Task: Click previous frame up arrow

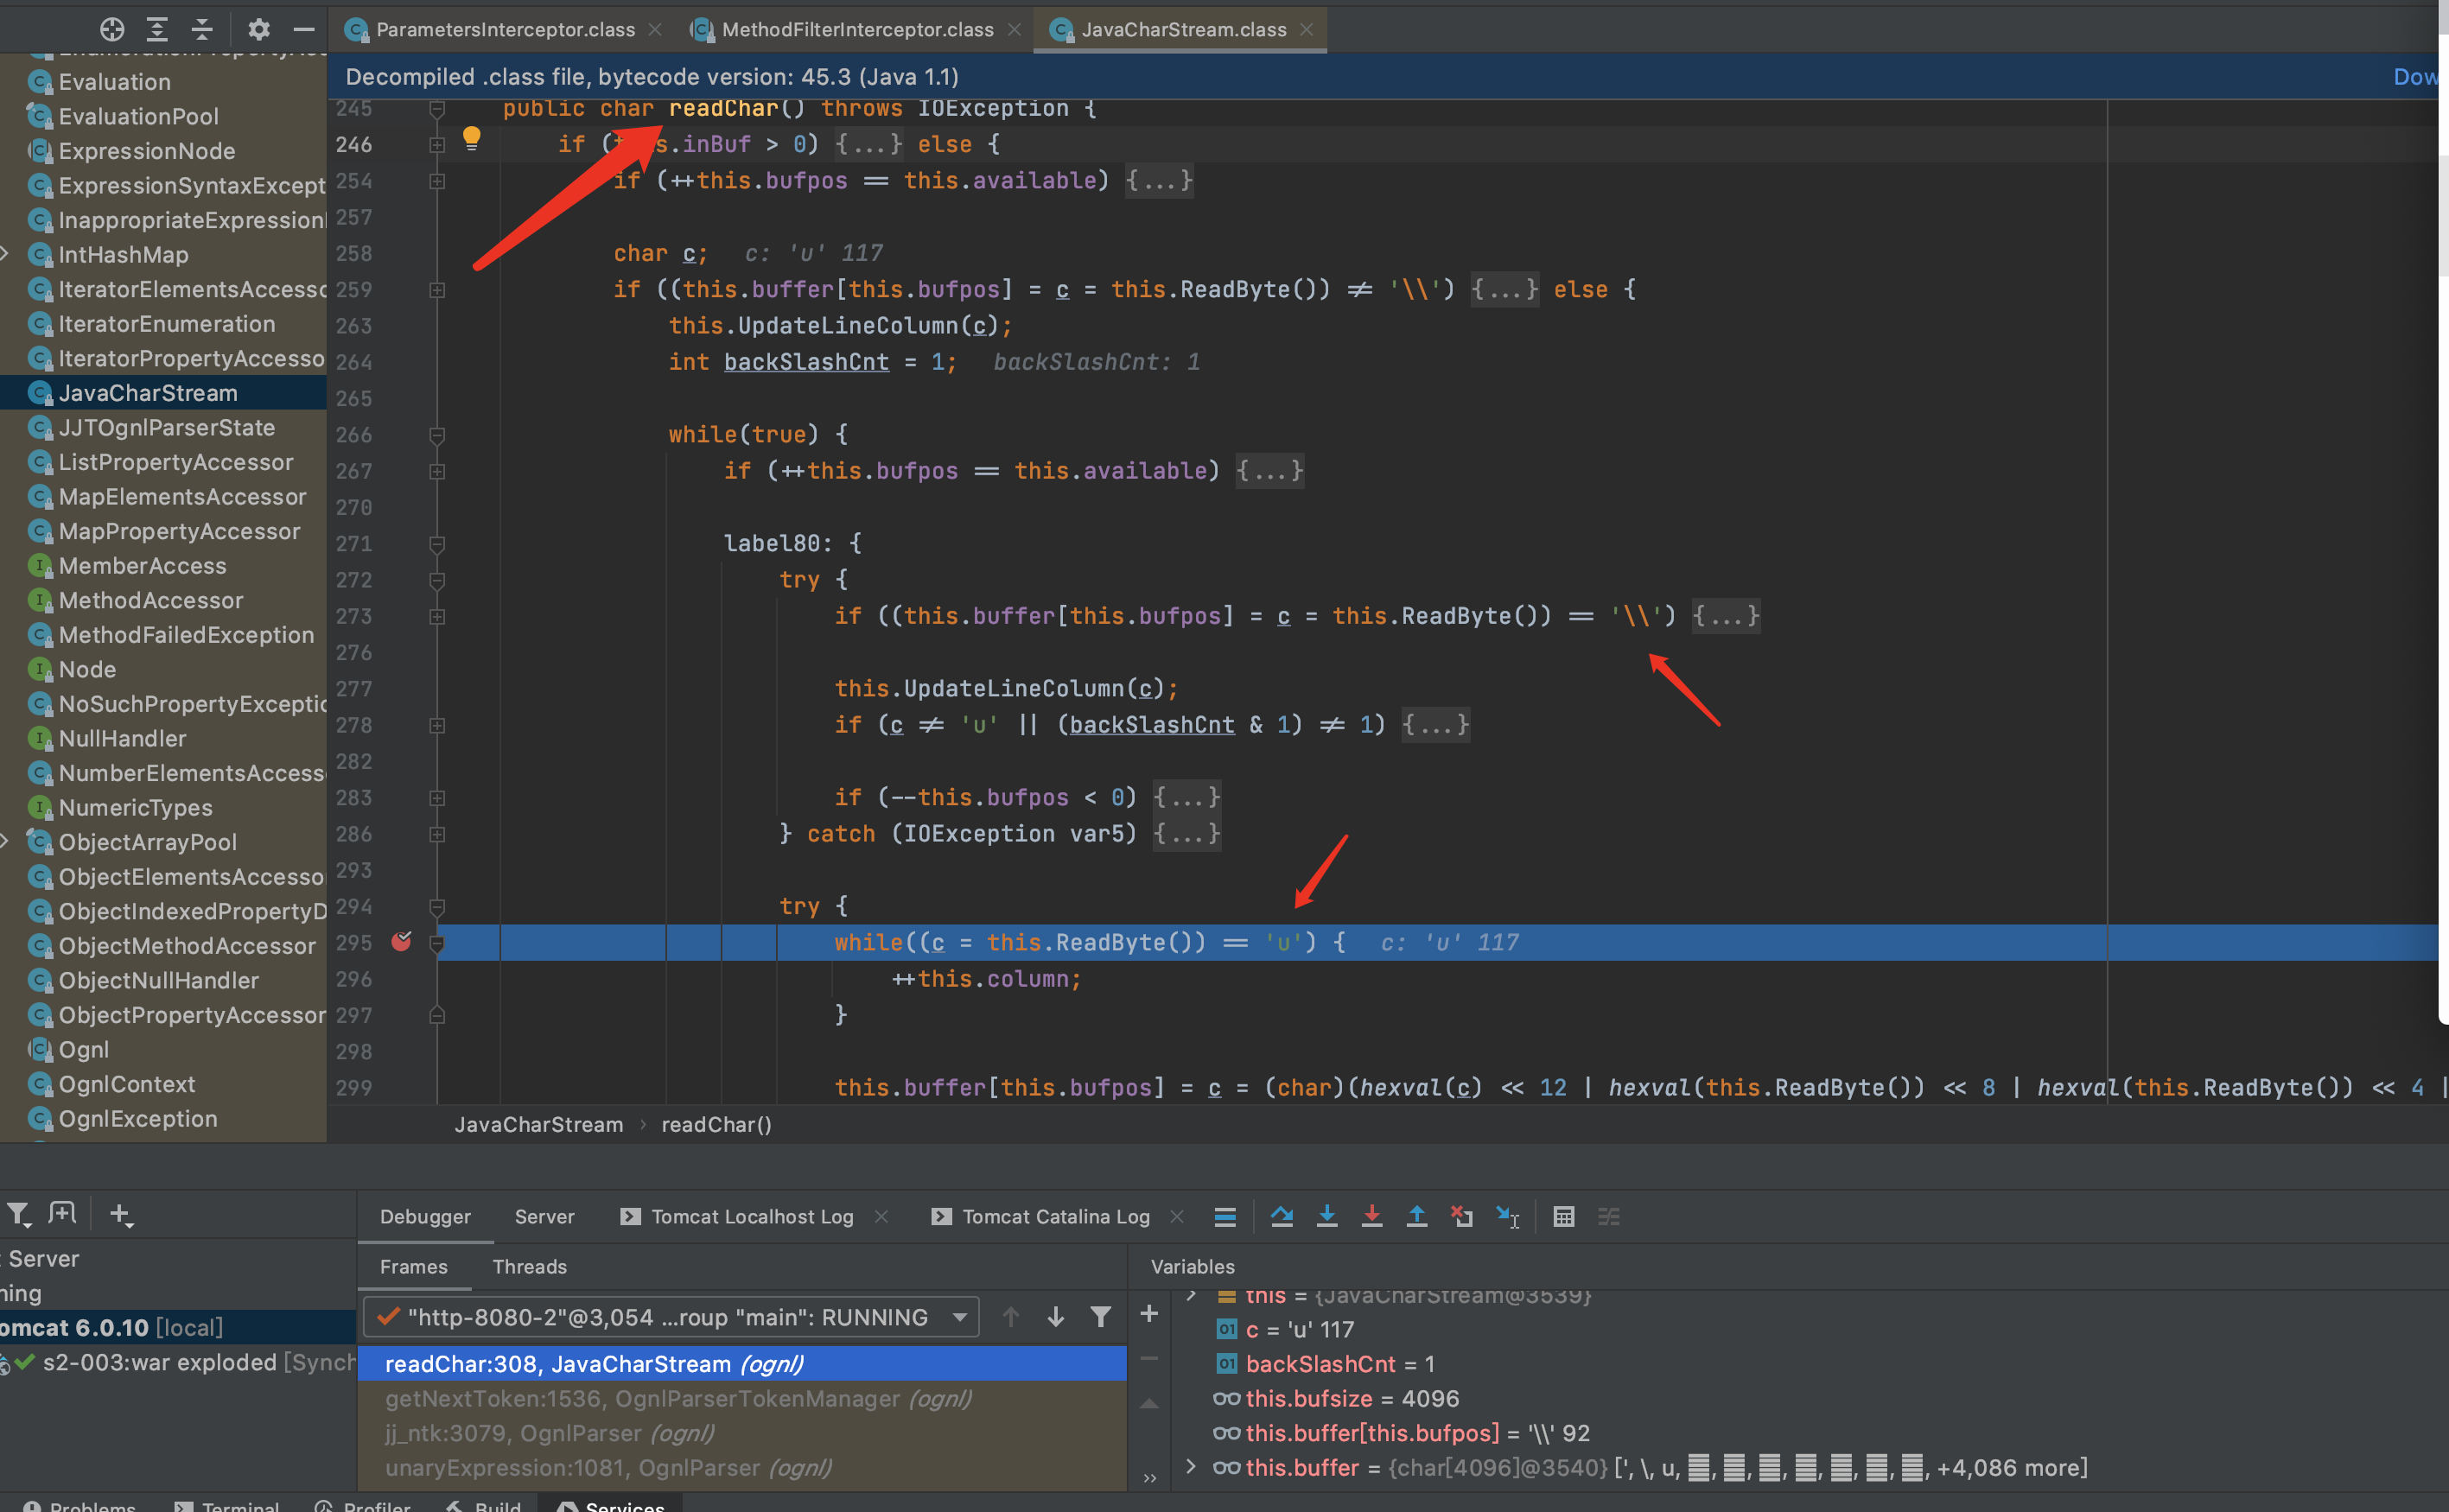Action: point(1011,1316)
